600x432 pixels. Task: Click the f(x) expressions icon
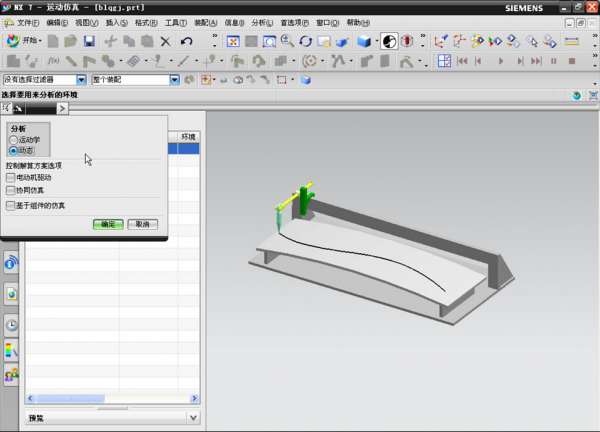pyautogui.click(x=53, y=61)
